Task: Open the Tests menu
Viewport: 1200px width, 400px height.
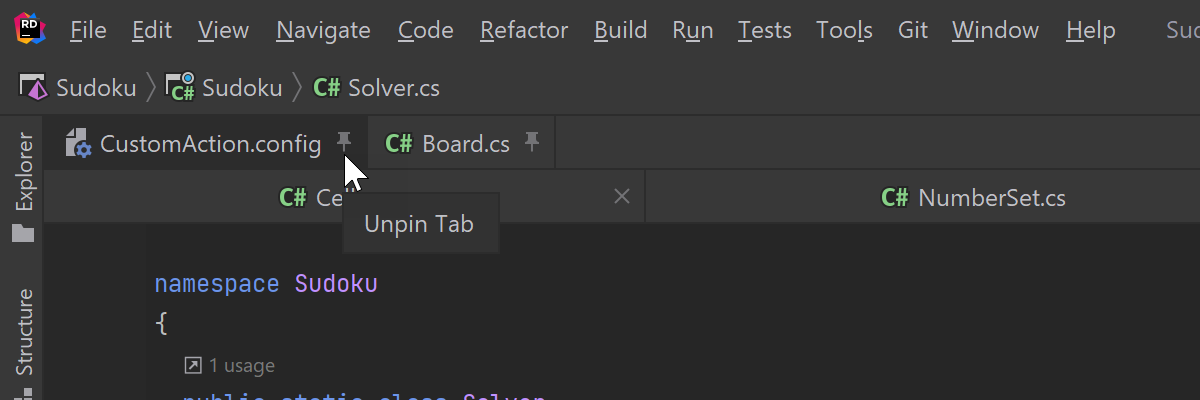Action: pos(765,30)
